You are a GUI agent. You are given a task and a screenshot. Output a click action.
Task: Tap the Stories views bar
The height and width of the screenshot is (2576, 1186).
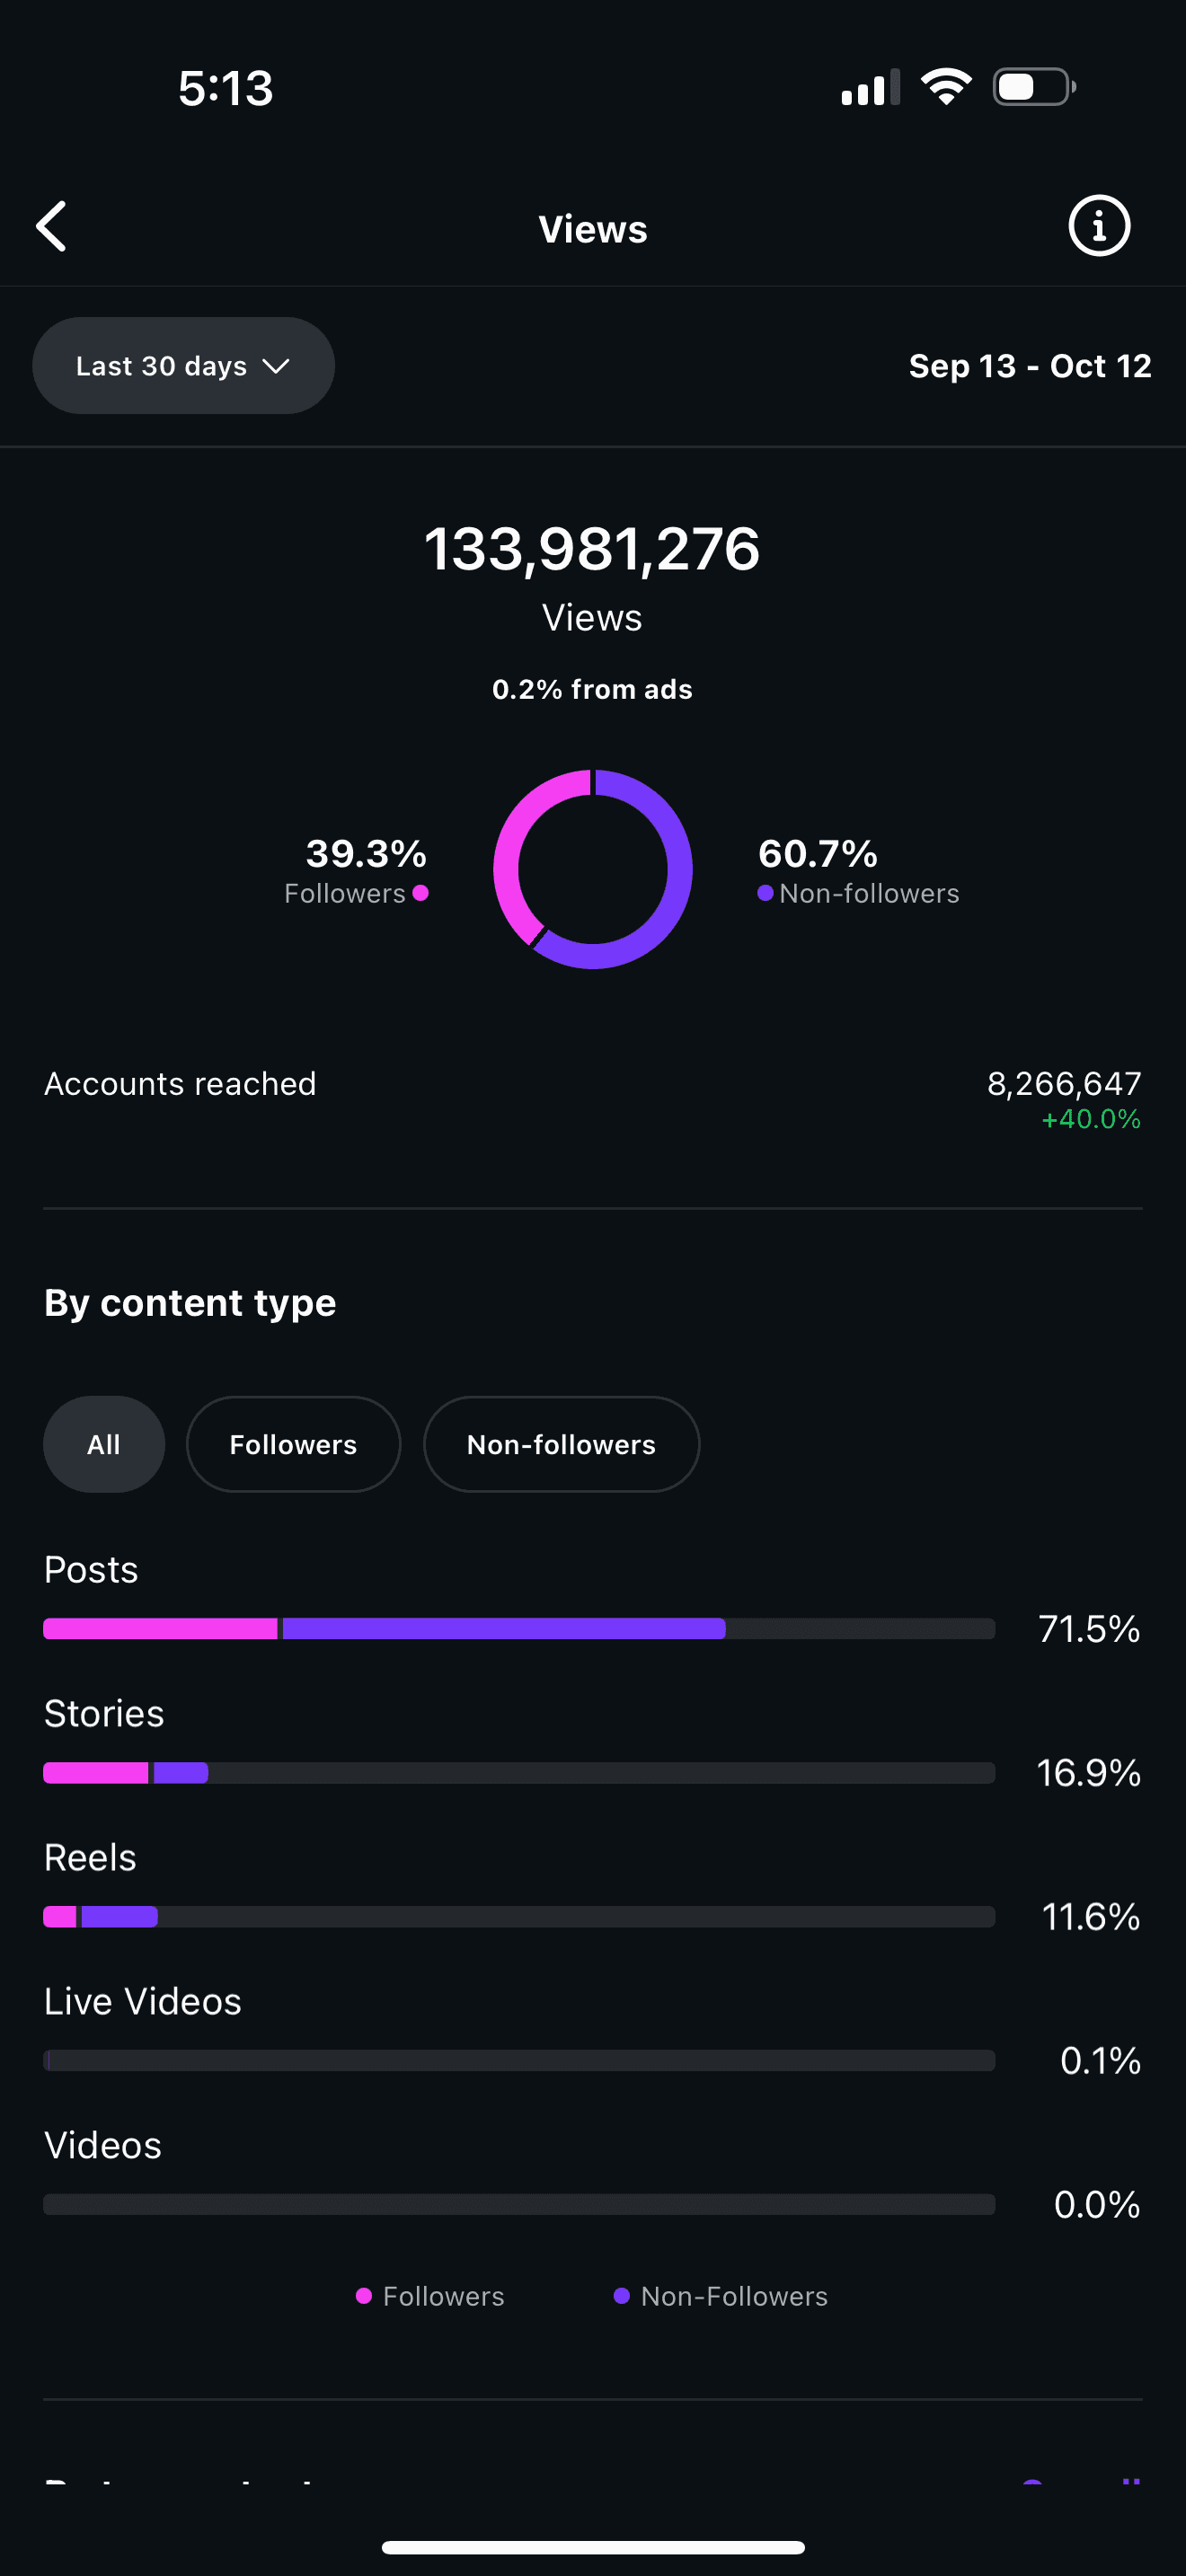518,1773
